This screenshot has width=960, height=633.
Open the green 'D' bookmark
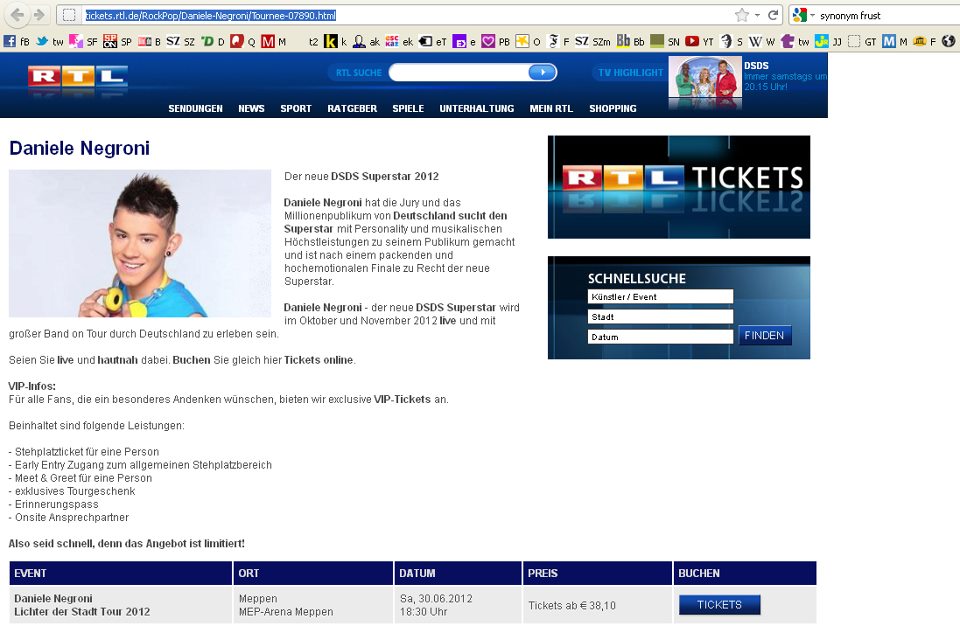(x=212, y=42)
